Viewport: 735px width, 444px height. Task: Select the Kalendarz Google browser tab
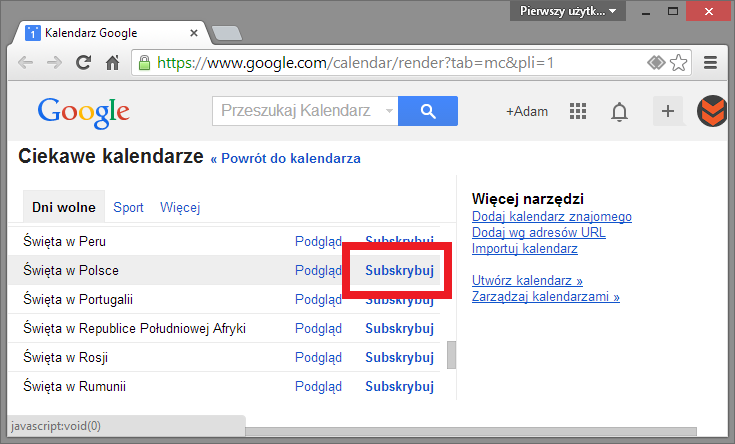(x=110, y=33)
